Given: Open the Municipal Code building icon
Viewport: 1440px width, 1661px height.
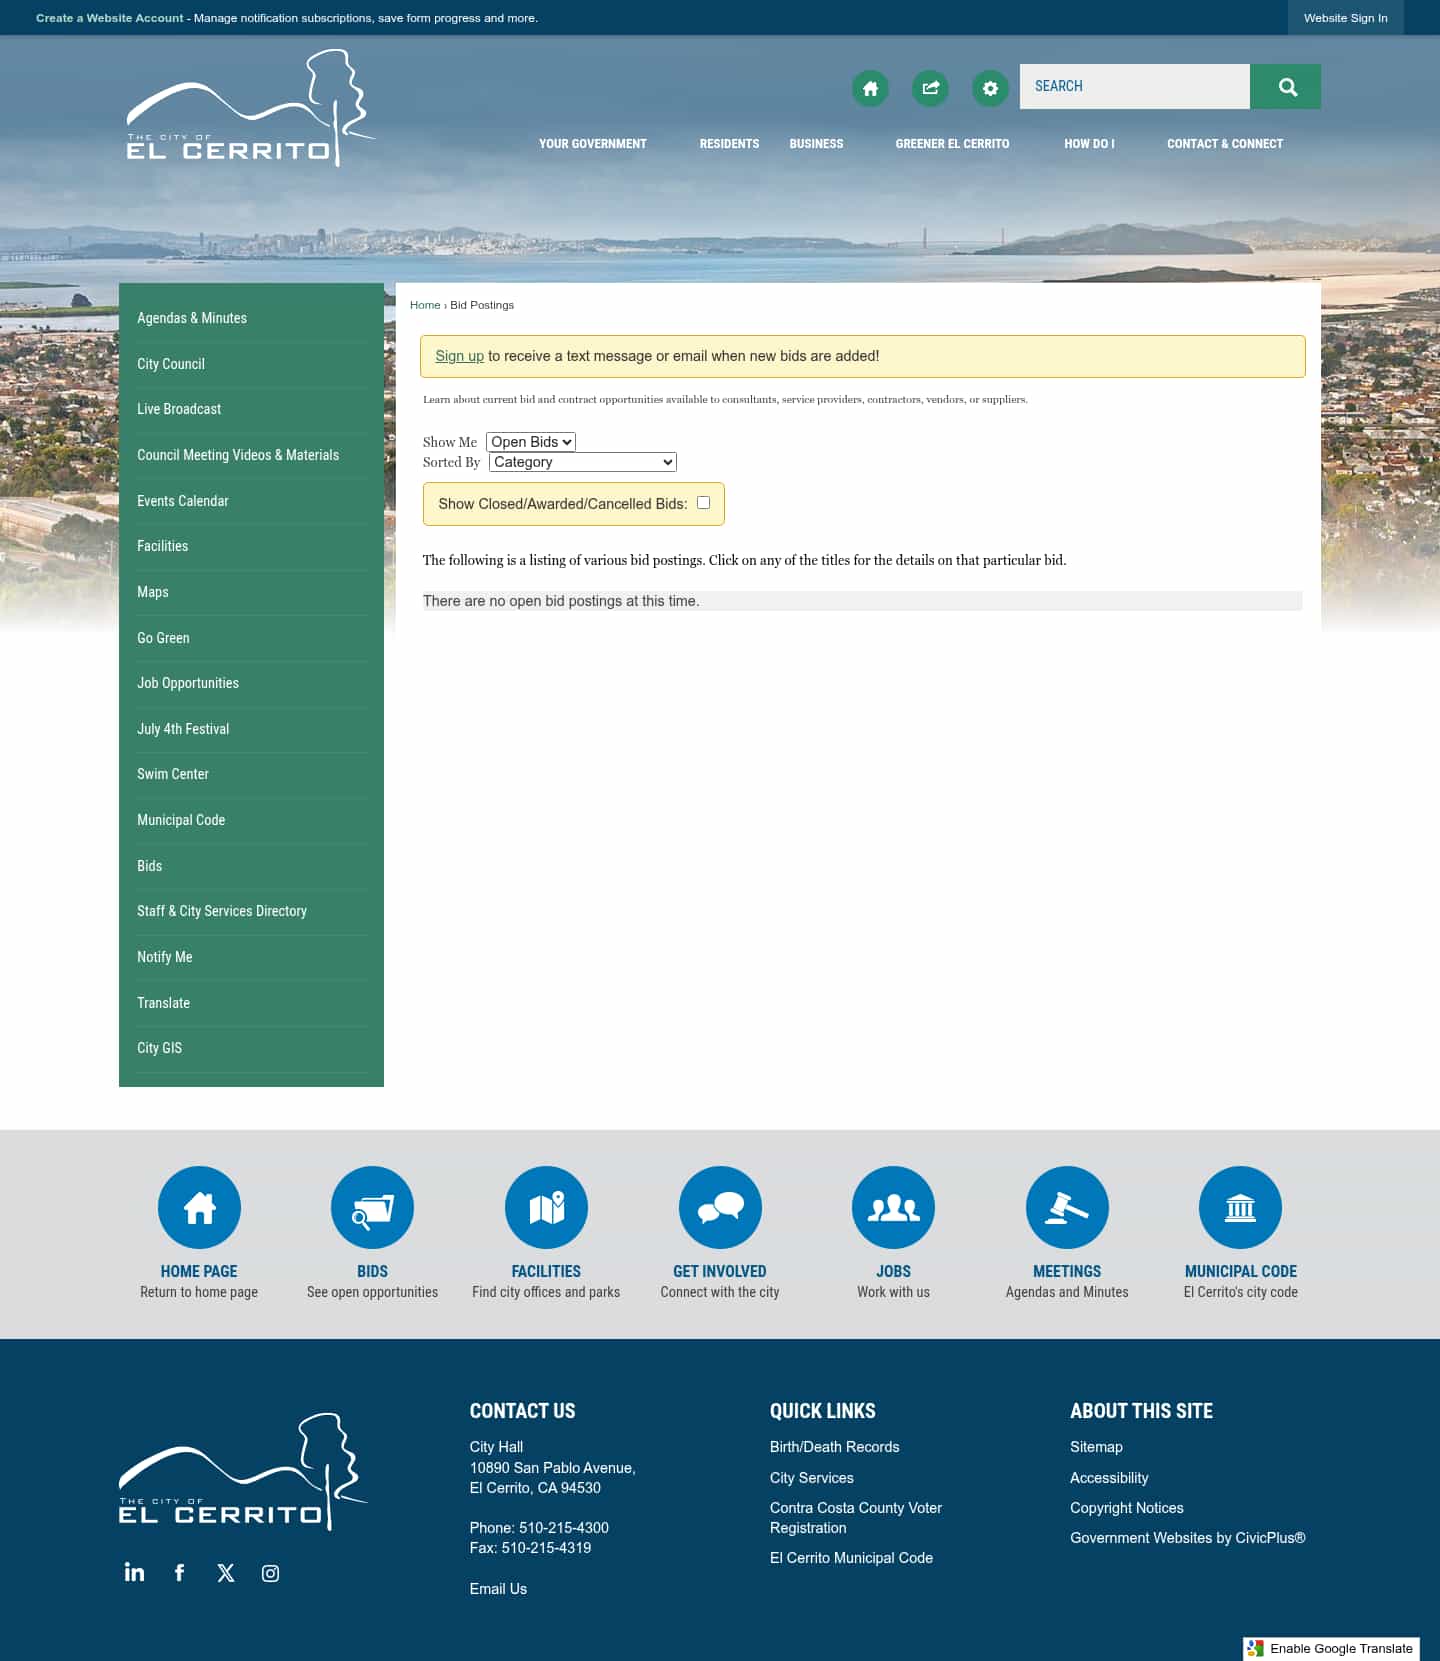Looking at the screenshot, I should 1240,1207.
